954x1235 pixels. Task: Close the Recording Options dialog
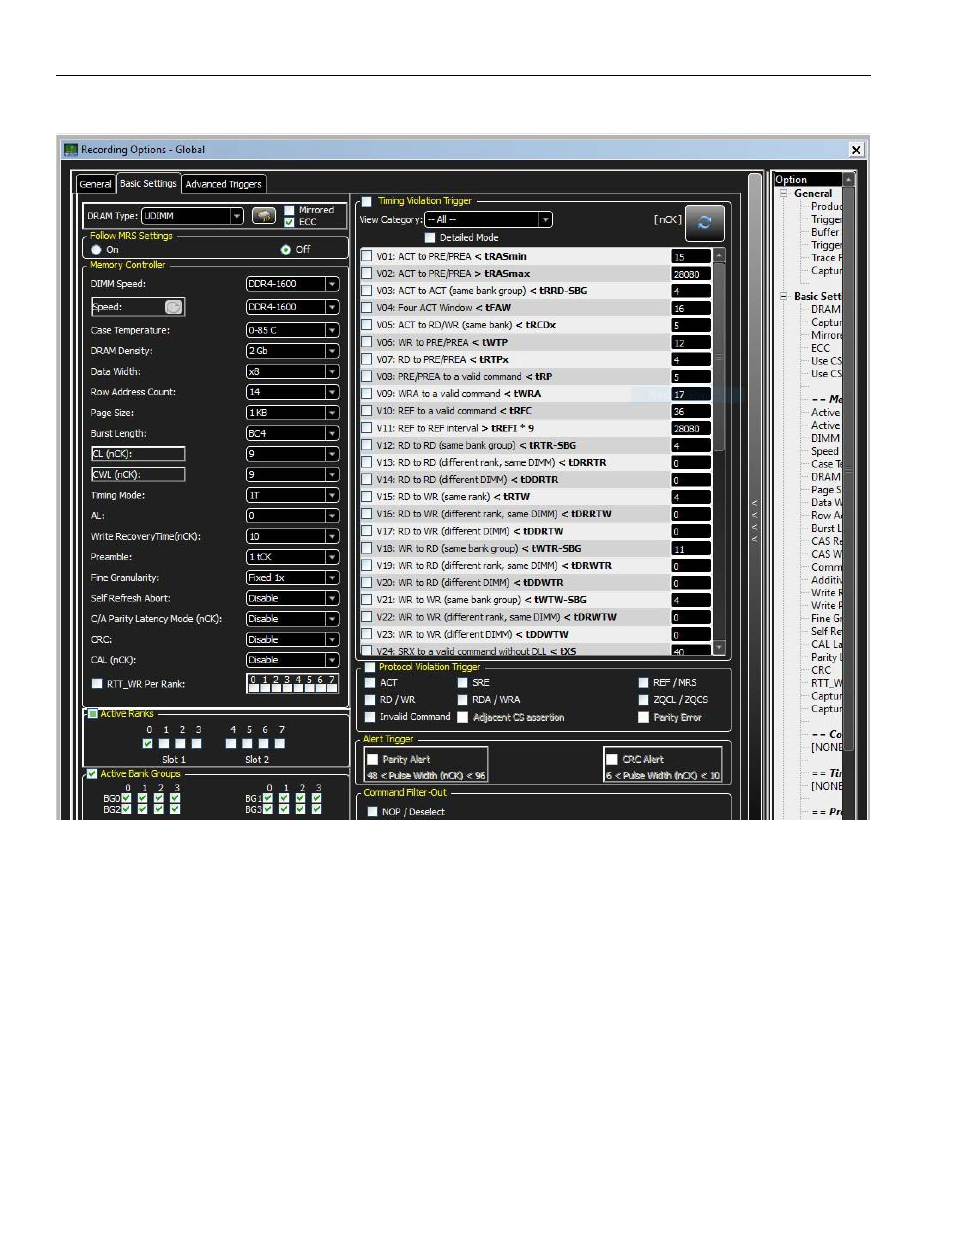click(856, 150)
